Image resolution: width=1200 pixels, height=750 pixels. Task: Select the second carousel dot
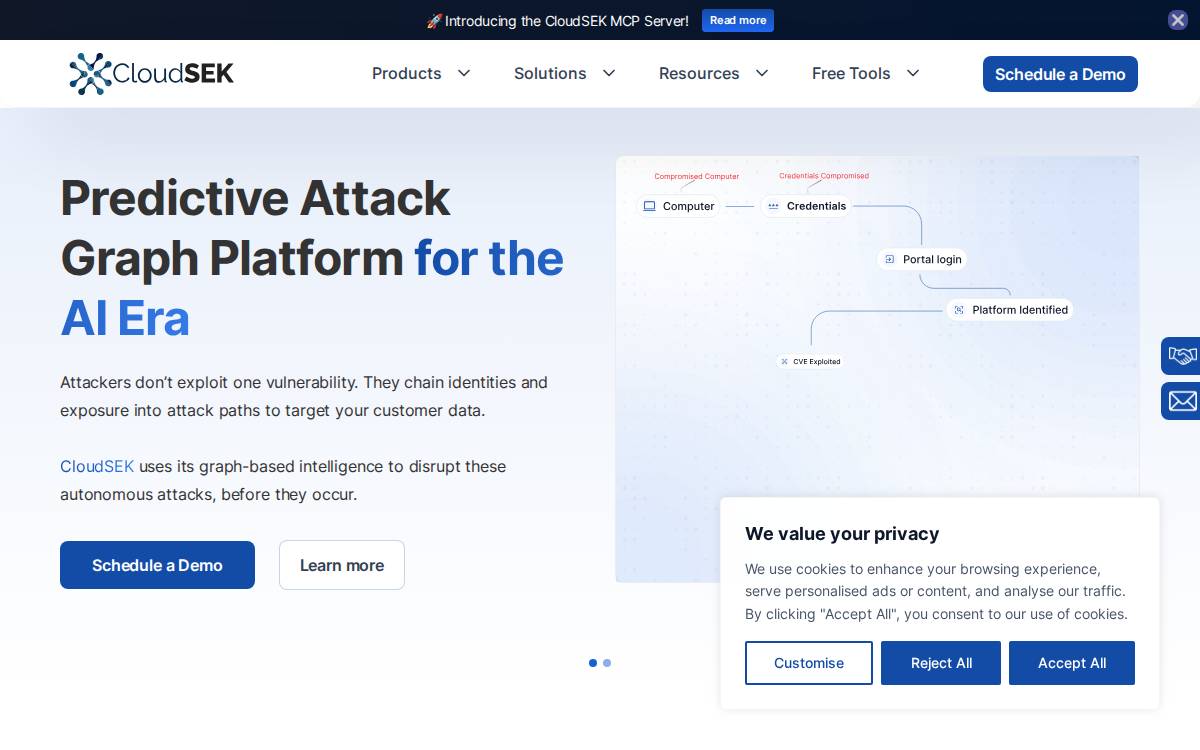click(x=607, y=663)
